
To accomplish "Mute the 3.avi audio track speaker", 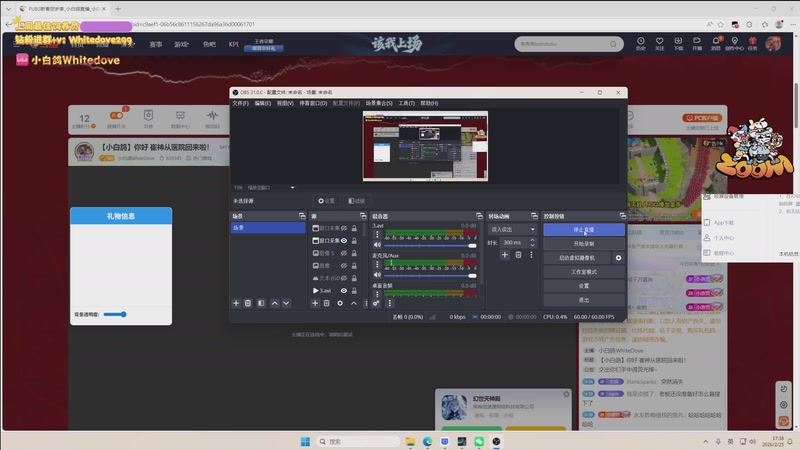I will click(x=378, y=245).
